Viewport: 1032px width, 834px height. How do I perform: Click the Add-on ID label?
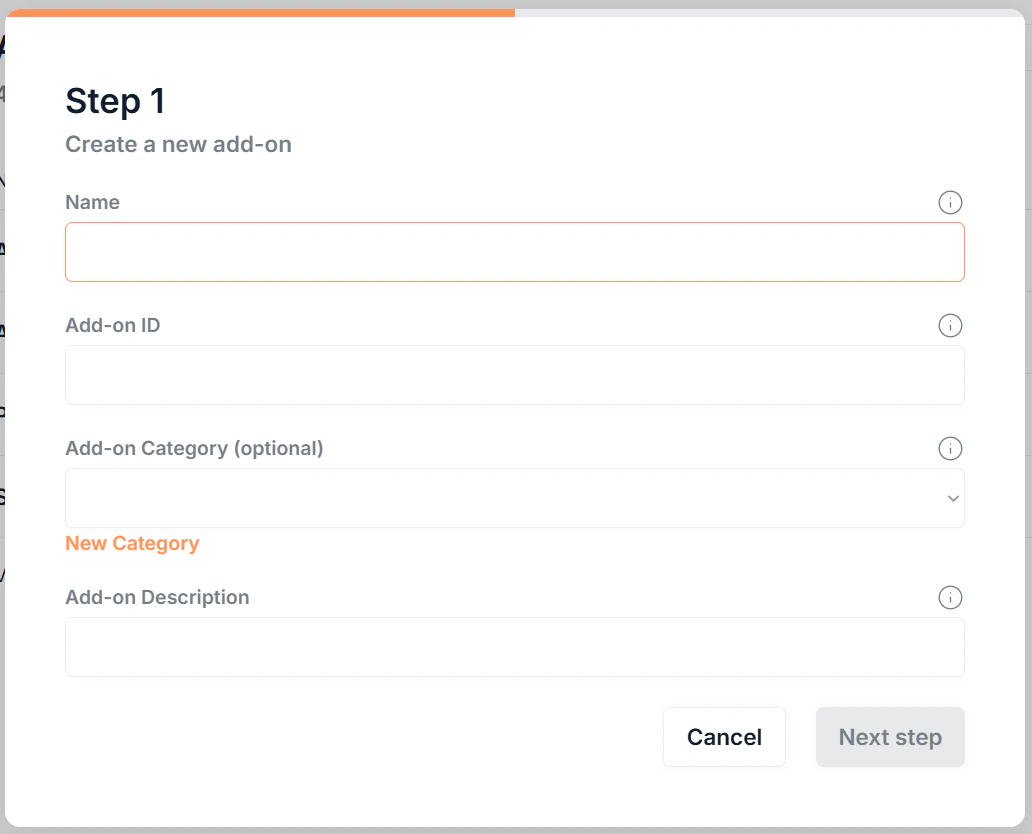[112, 325]
